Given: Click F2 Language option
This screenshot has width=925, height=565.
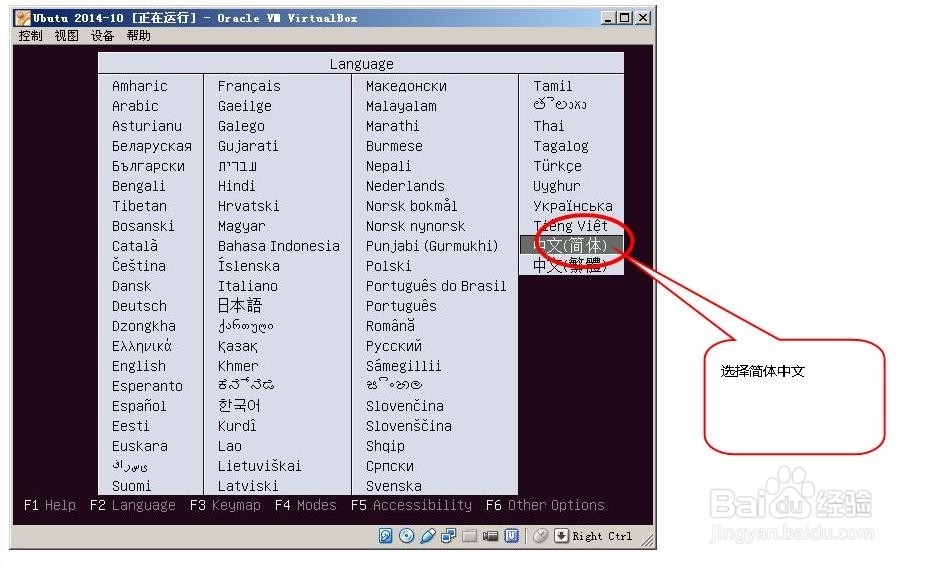Looking at the screenshot, I should pos(133,505).
